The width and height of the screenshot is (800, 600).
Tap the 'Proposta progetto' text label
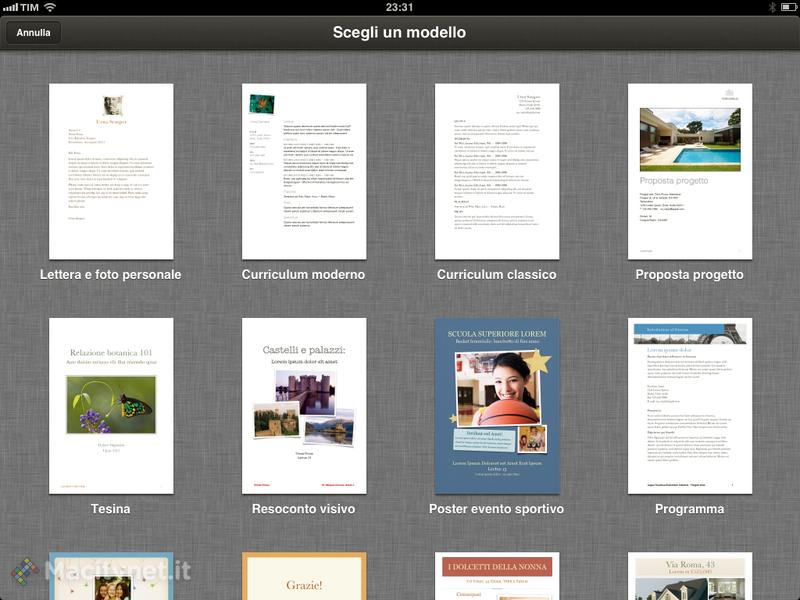click(x=690, y=274)
